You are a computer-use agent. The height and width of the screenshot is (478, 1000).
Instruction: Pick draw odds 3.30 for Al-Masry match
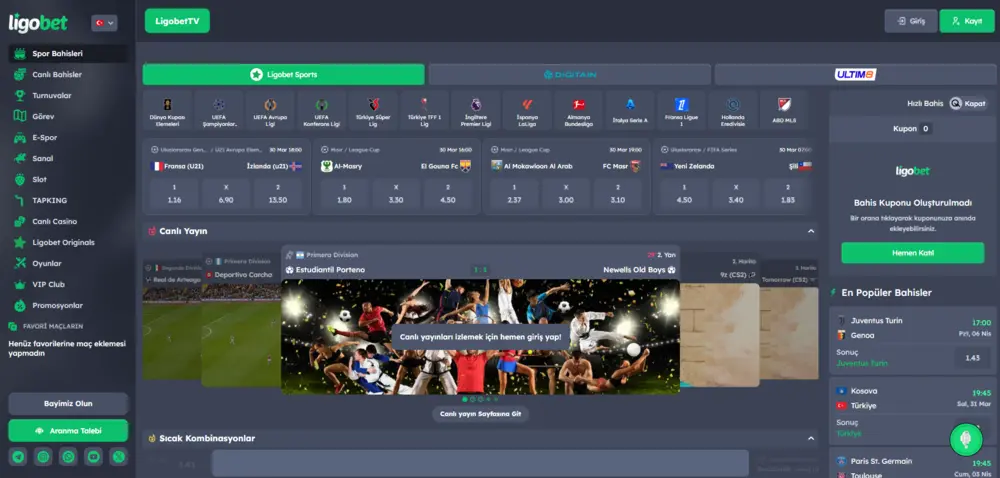tap(396, 194)
